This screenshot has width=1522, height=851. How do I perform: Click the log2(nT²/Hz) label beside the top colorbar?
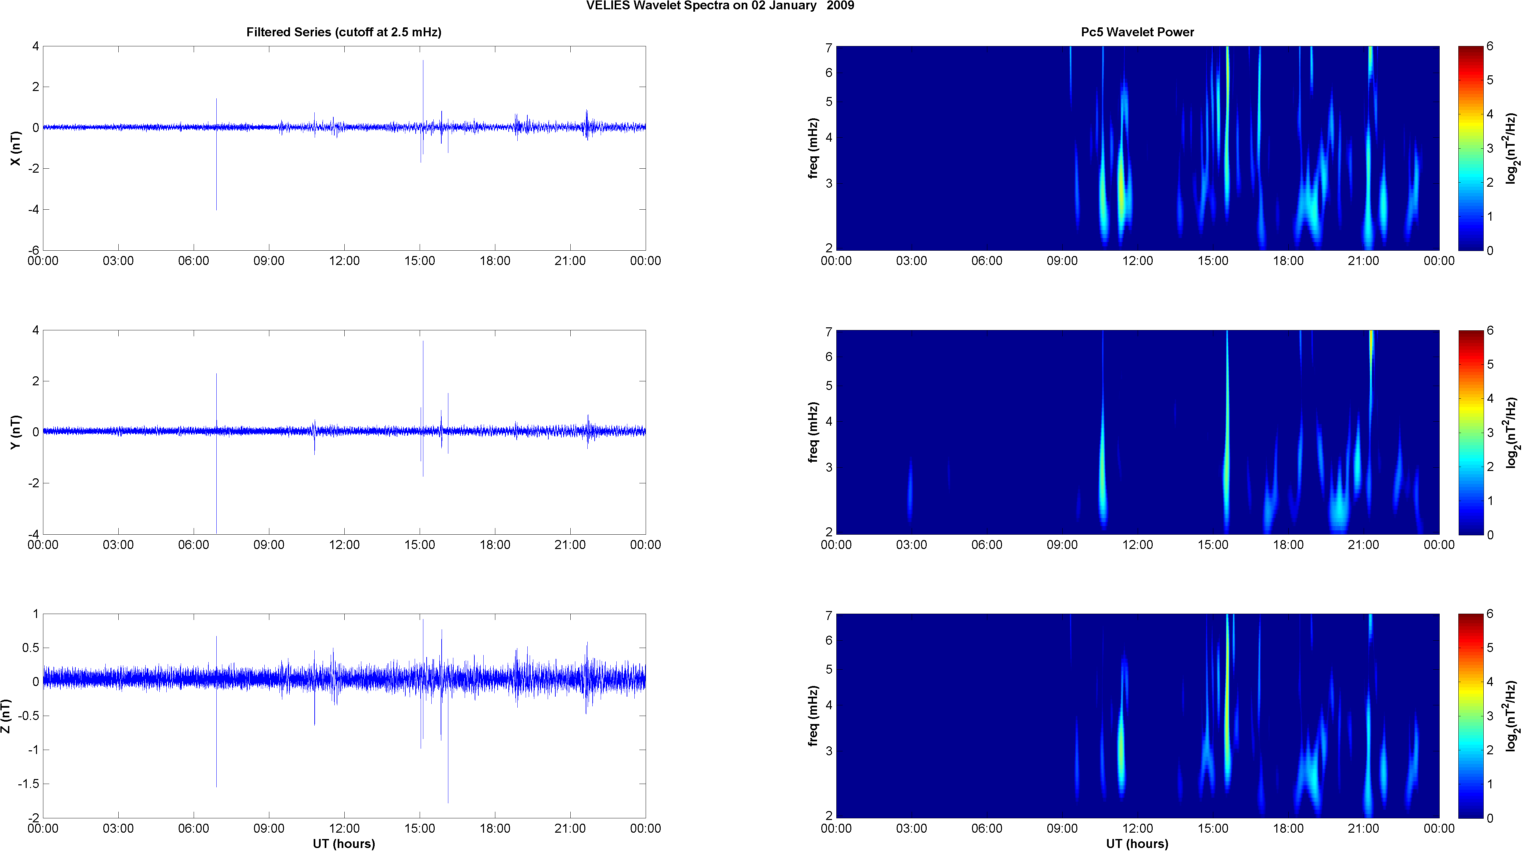coord(1514,148)
